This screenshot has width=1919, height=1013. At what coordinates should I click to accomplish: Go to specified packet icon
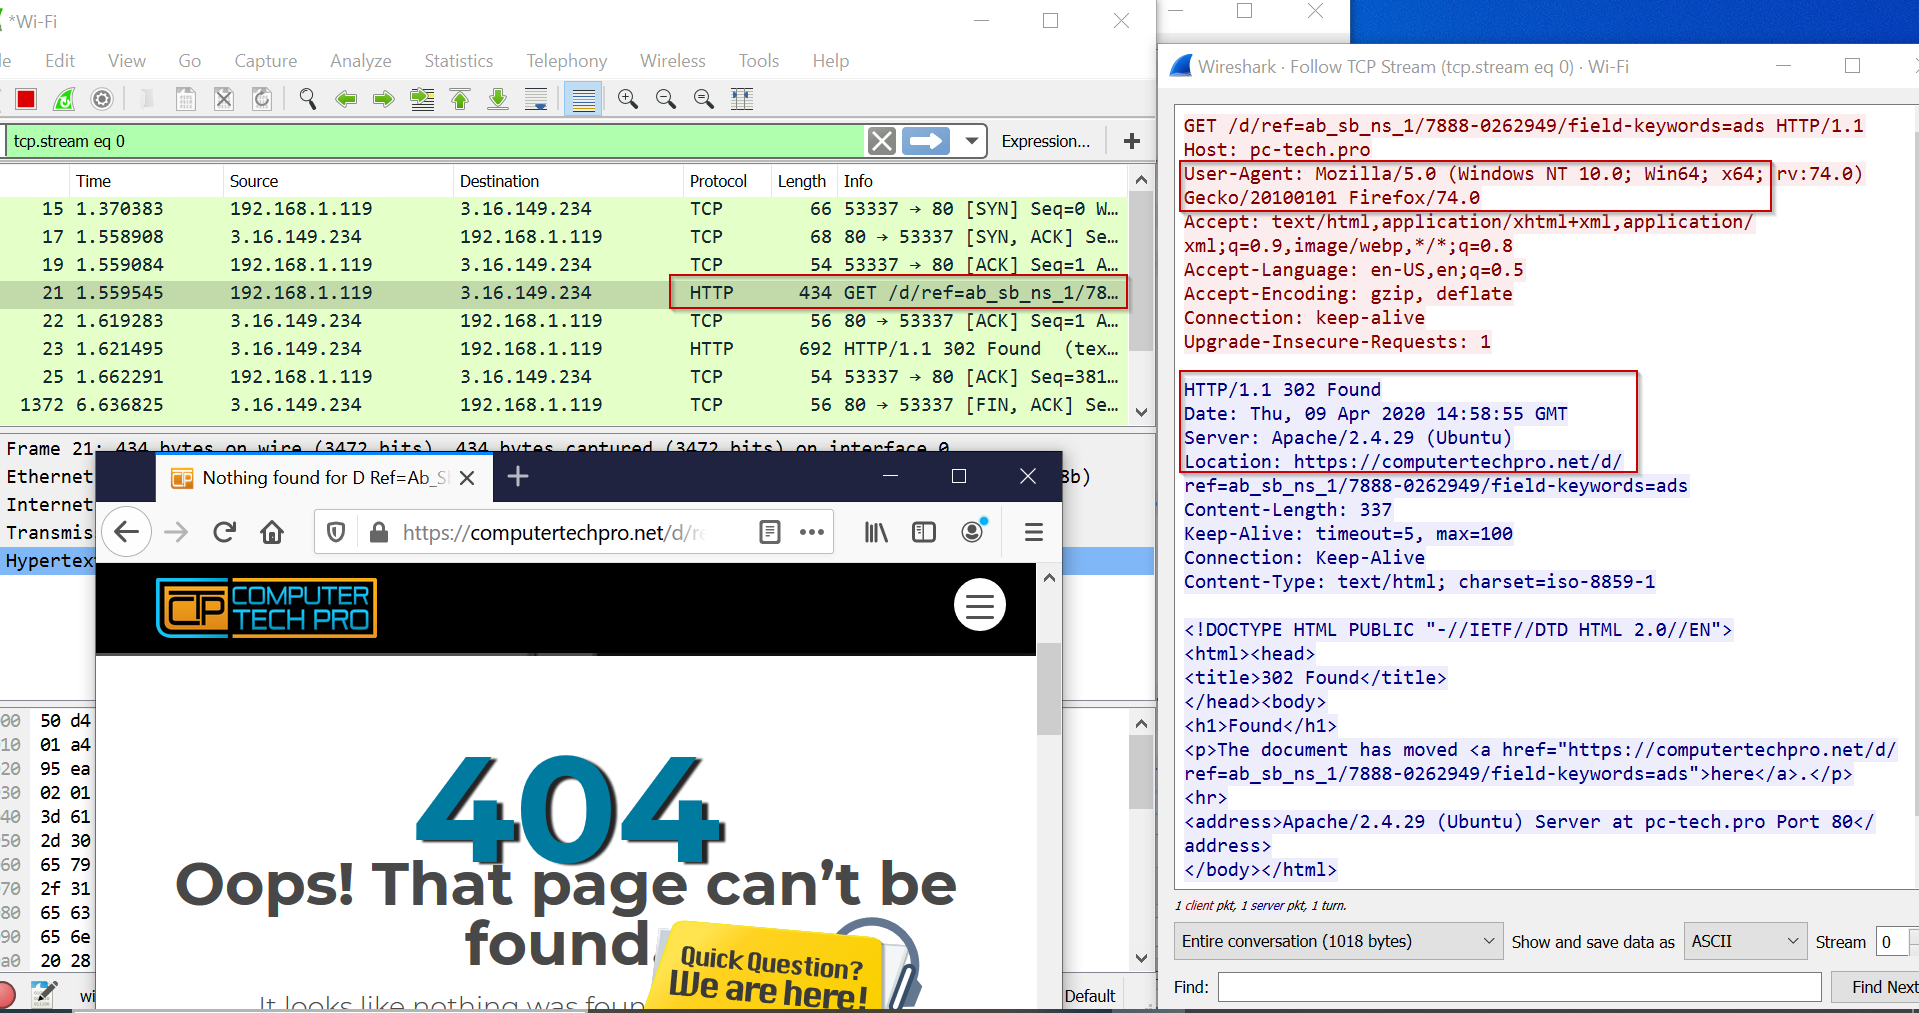tap(423, 99)
